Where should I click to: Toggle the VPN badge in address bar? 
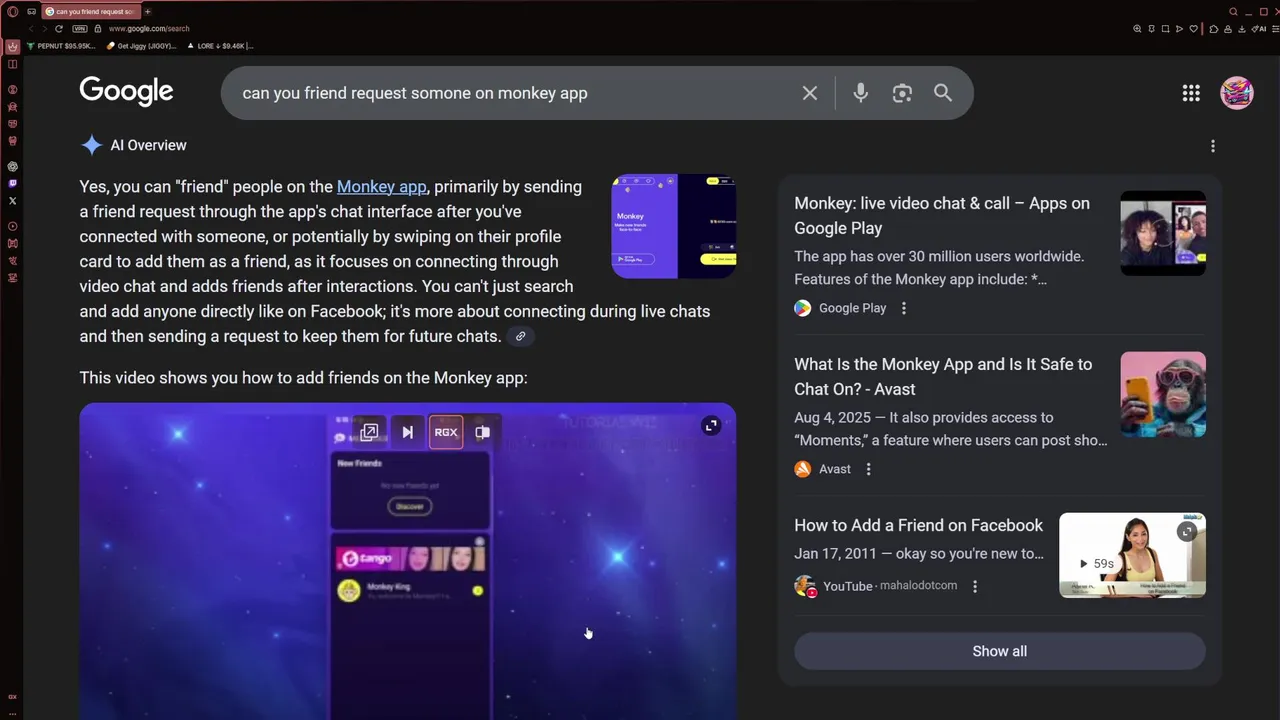pyautogui.click(x=80, y=29)
